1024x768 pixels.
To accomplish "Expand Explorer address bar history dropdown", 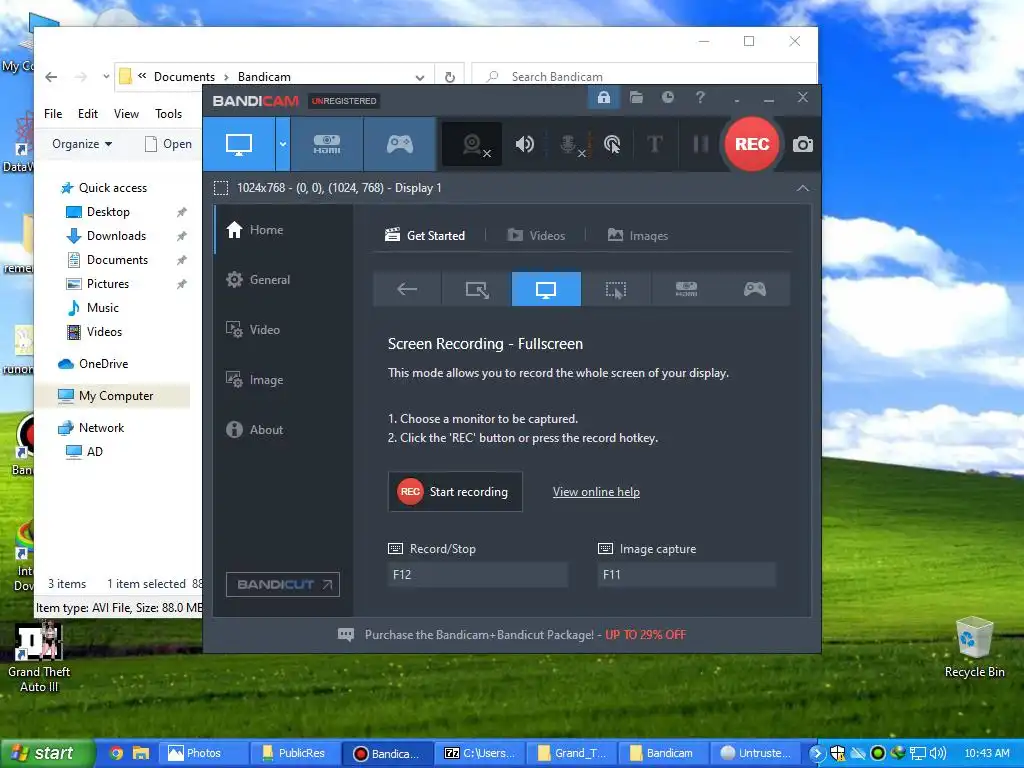I will pos(419,77).
